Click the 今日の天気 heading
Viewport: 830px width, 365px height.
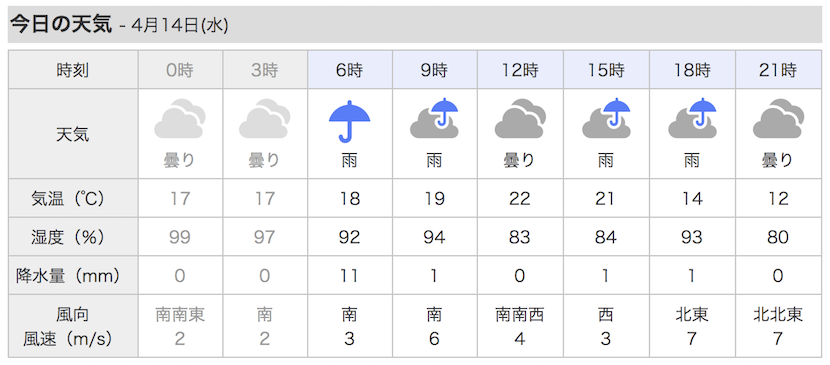click(x=61, y=25)
